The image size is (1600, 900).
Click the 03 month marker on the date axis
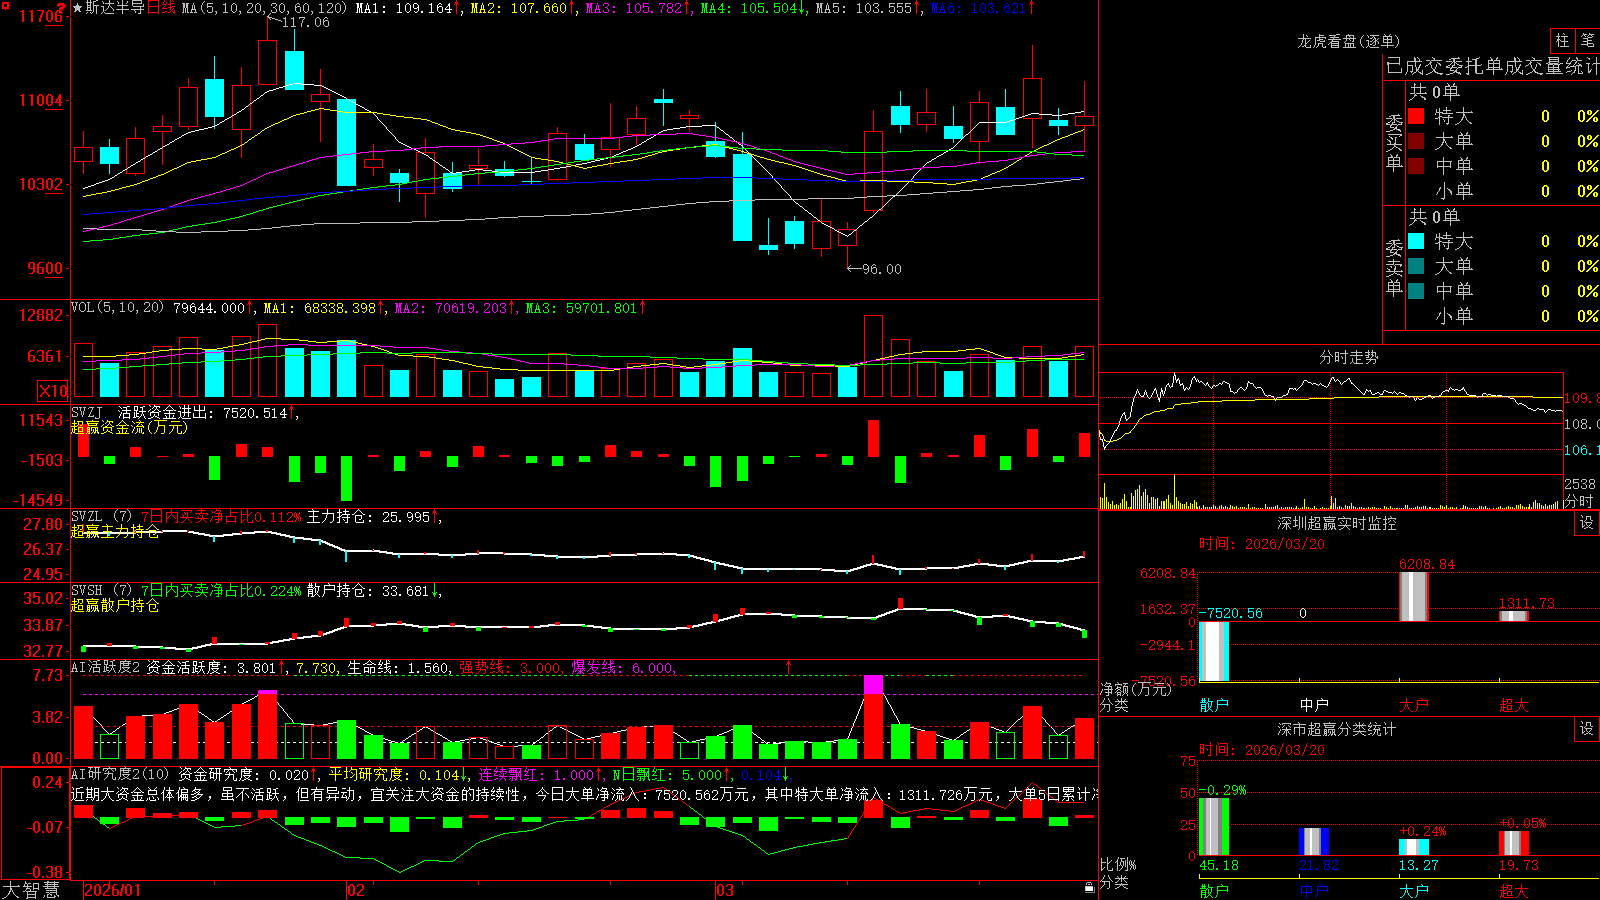point(725,890)
